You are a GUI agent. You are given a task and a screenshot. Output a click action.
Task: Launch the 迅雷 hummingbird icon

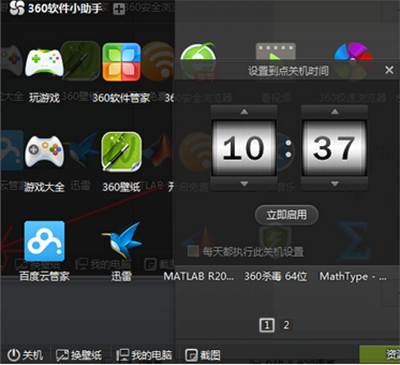(121, 240)
